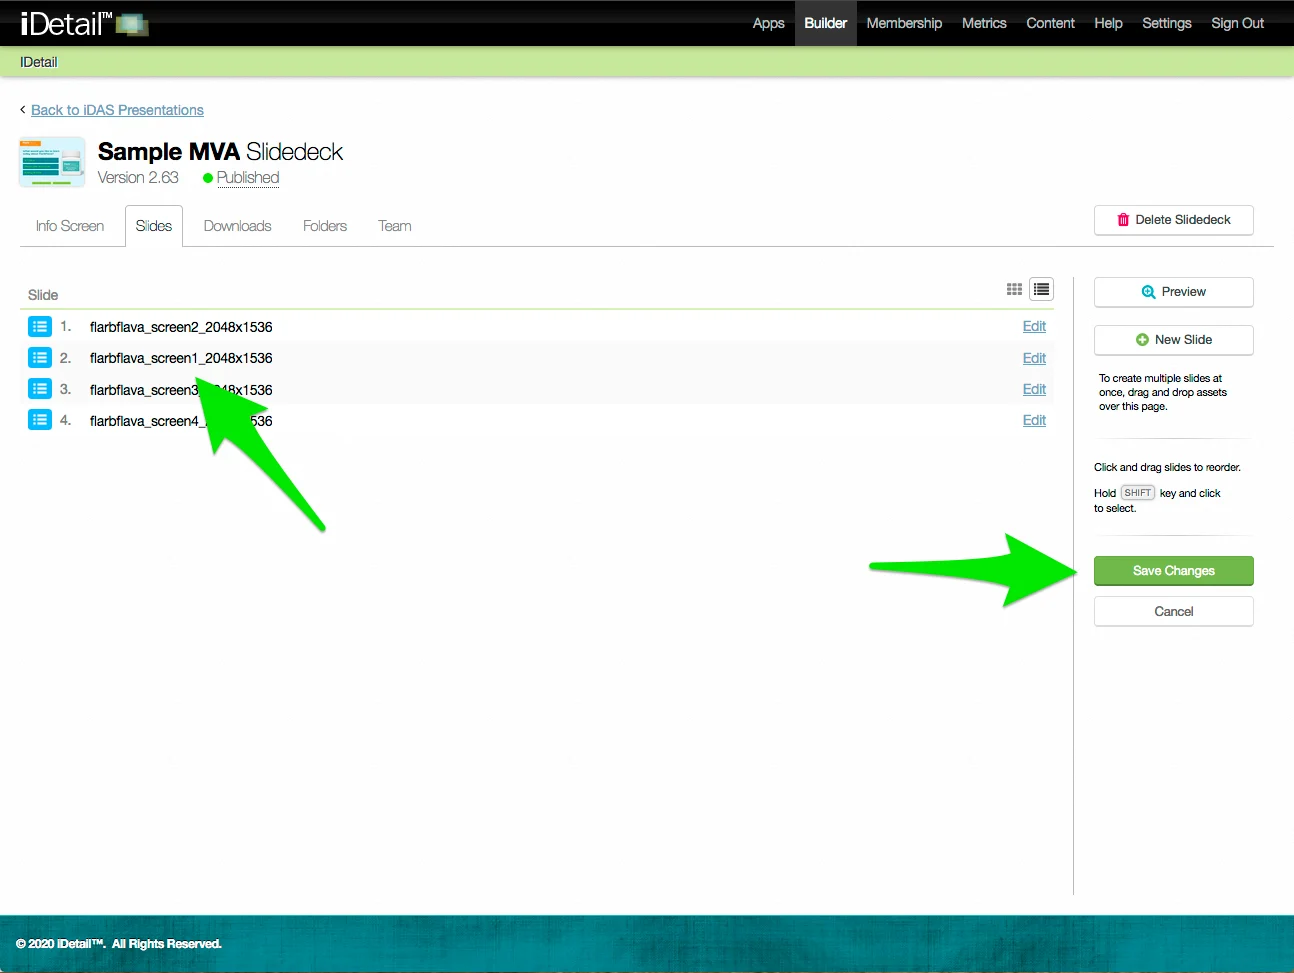Click the back chevron beside iDAS Presentations
The image size is (1294, 973).
point(23,110)
